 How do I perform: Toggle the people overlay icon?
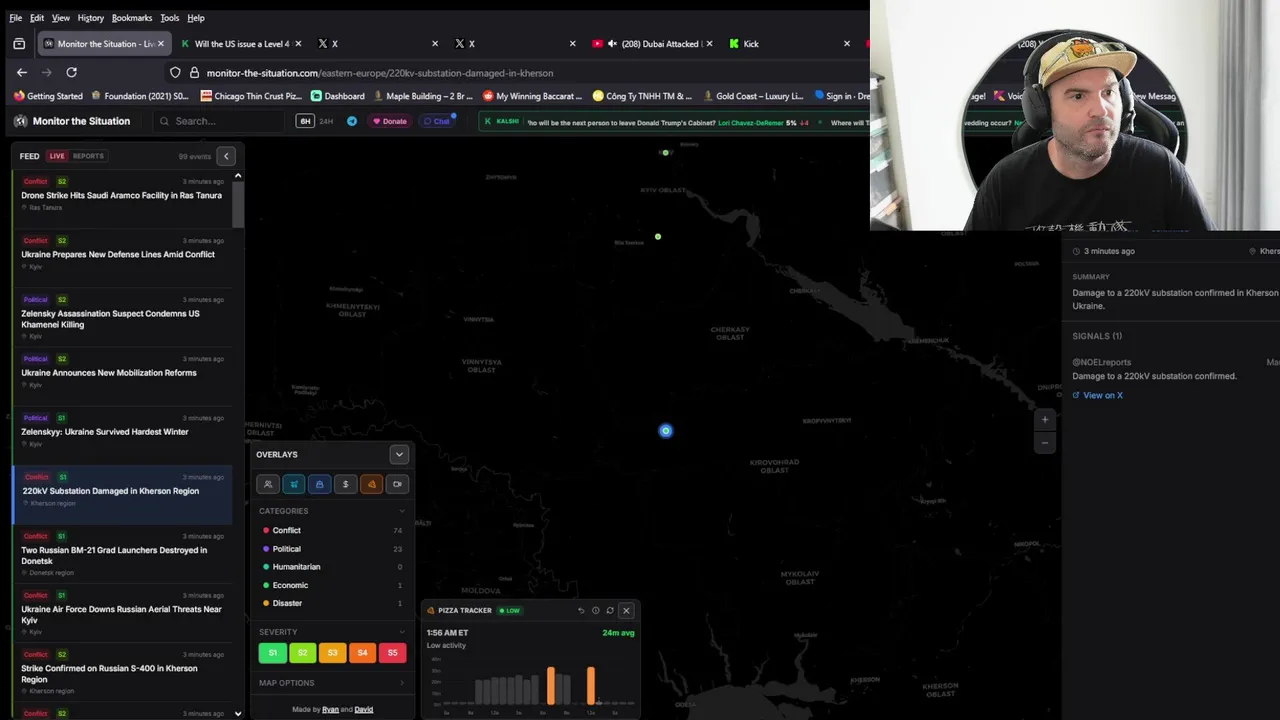[268, 484]
